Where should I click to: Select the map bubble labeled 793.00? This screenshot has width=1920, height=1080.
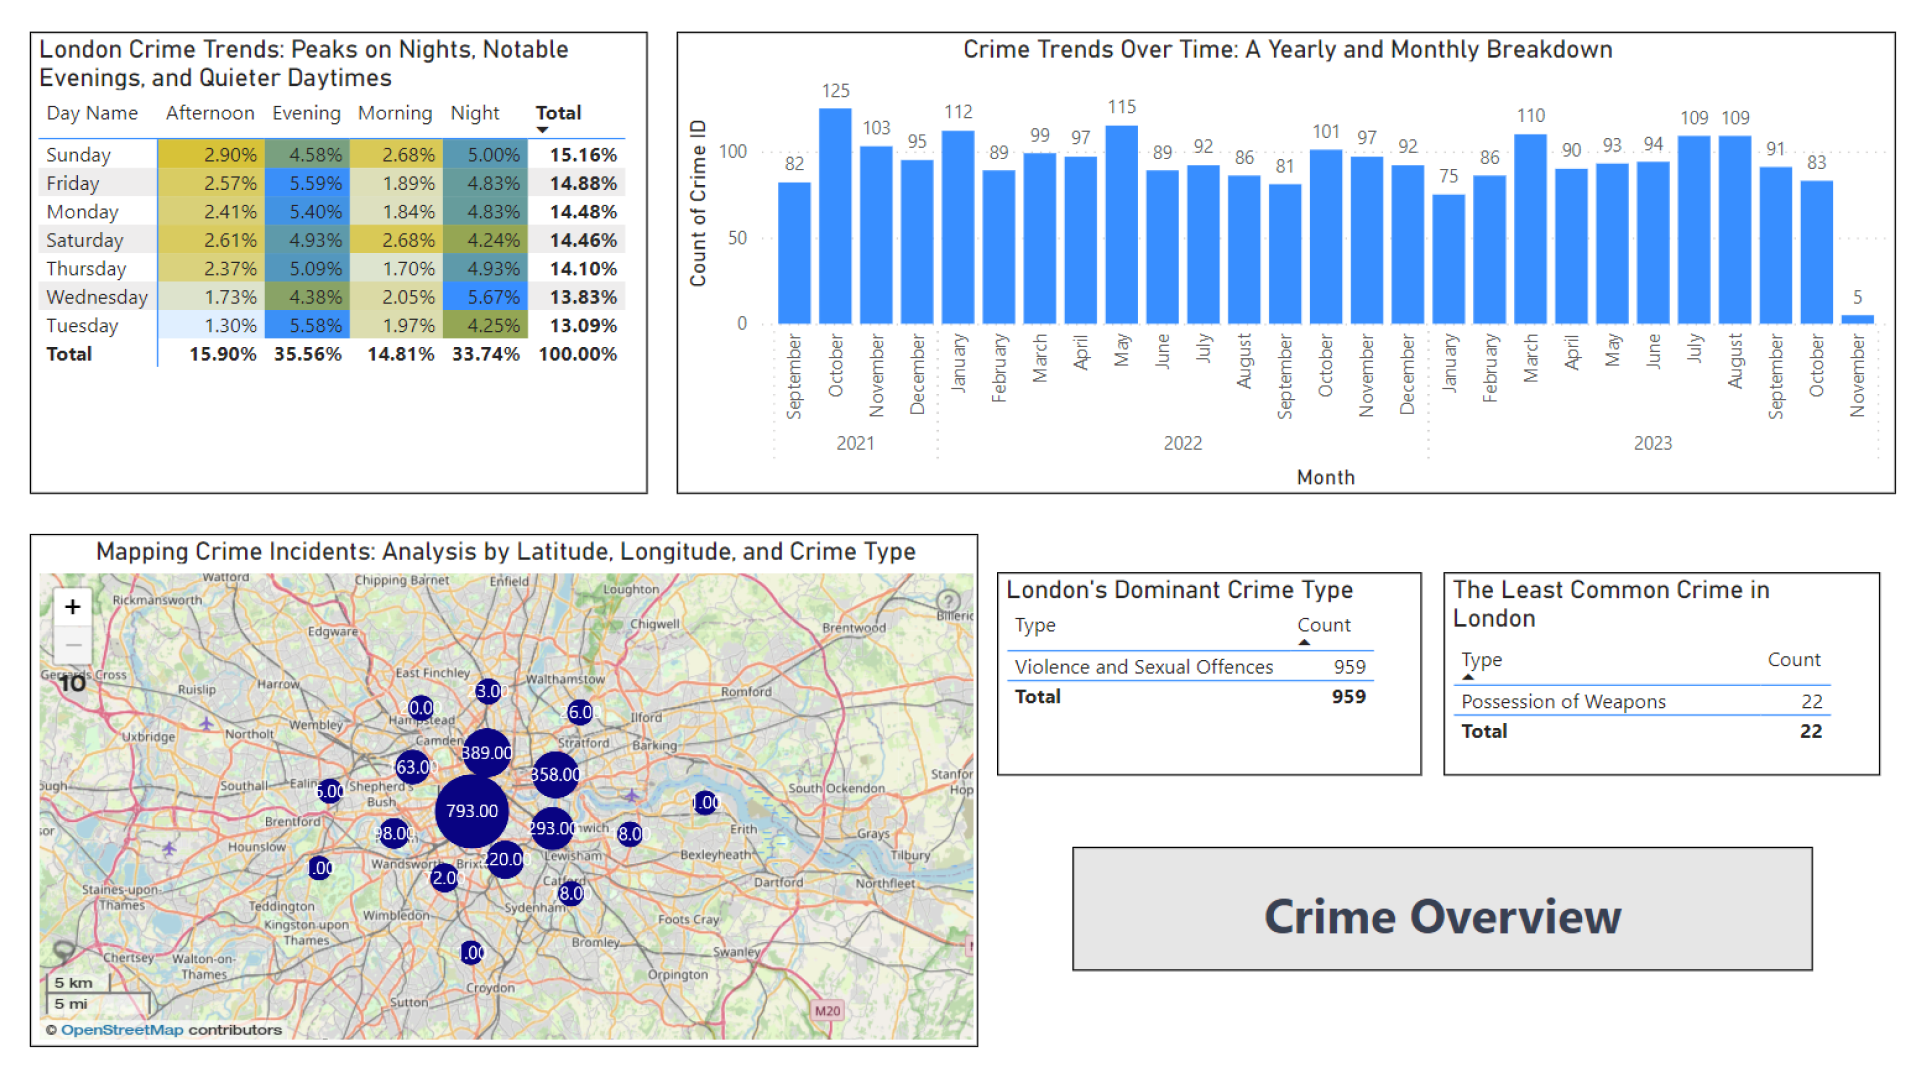472,811
